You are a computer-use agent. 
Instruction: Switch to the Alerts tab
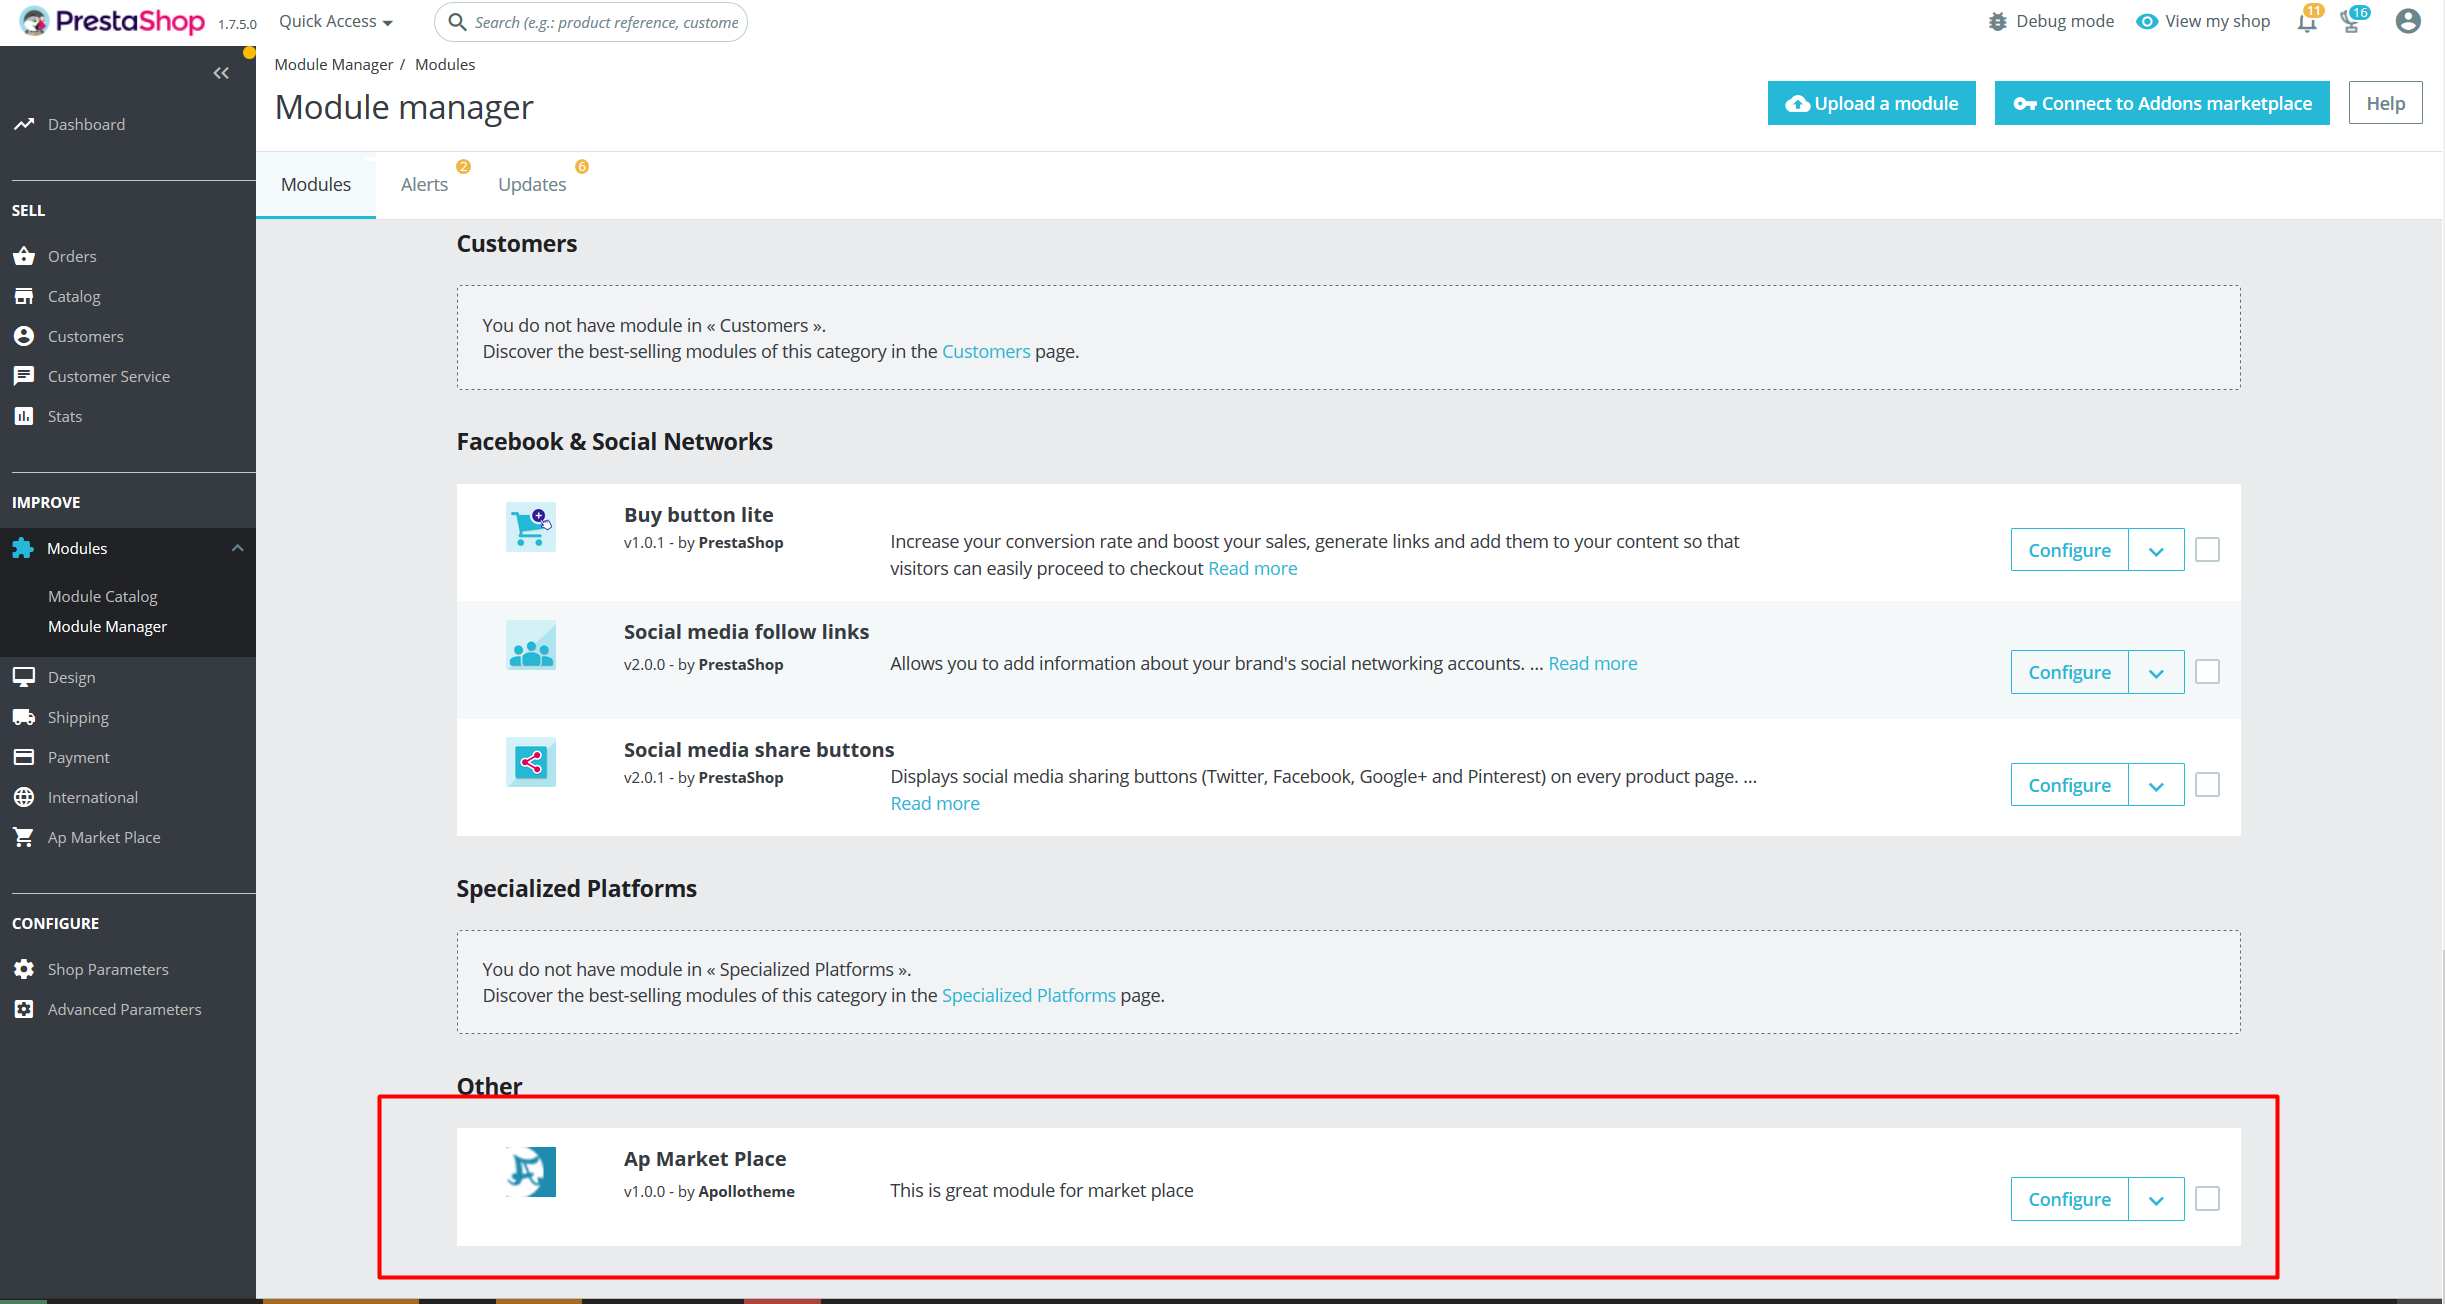424,184
